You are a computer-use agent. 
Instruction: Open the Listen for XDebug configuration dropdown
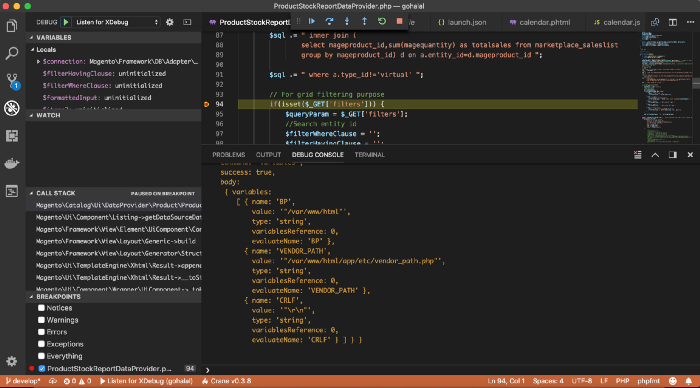point(117,22)
